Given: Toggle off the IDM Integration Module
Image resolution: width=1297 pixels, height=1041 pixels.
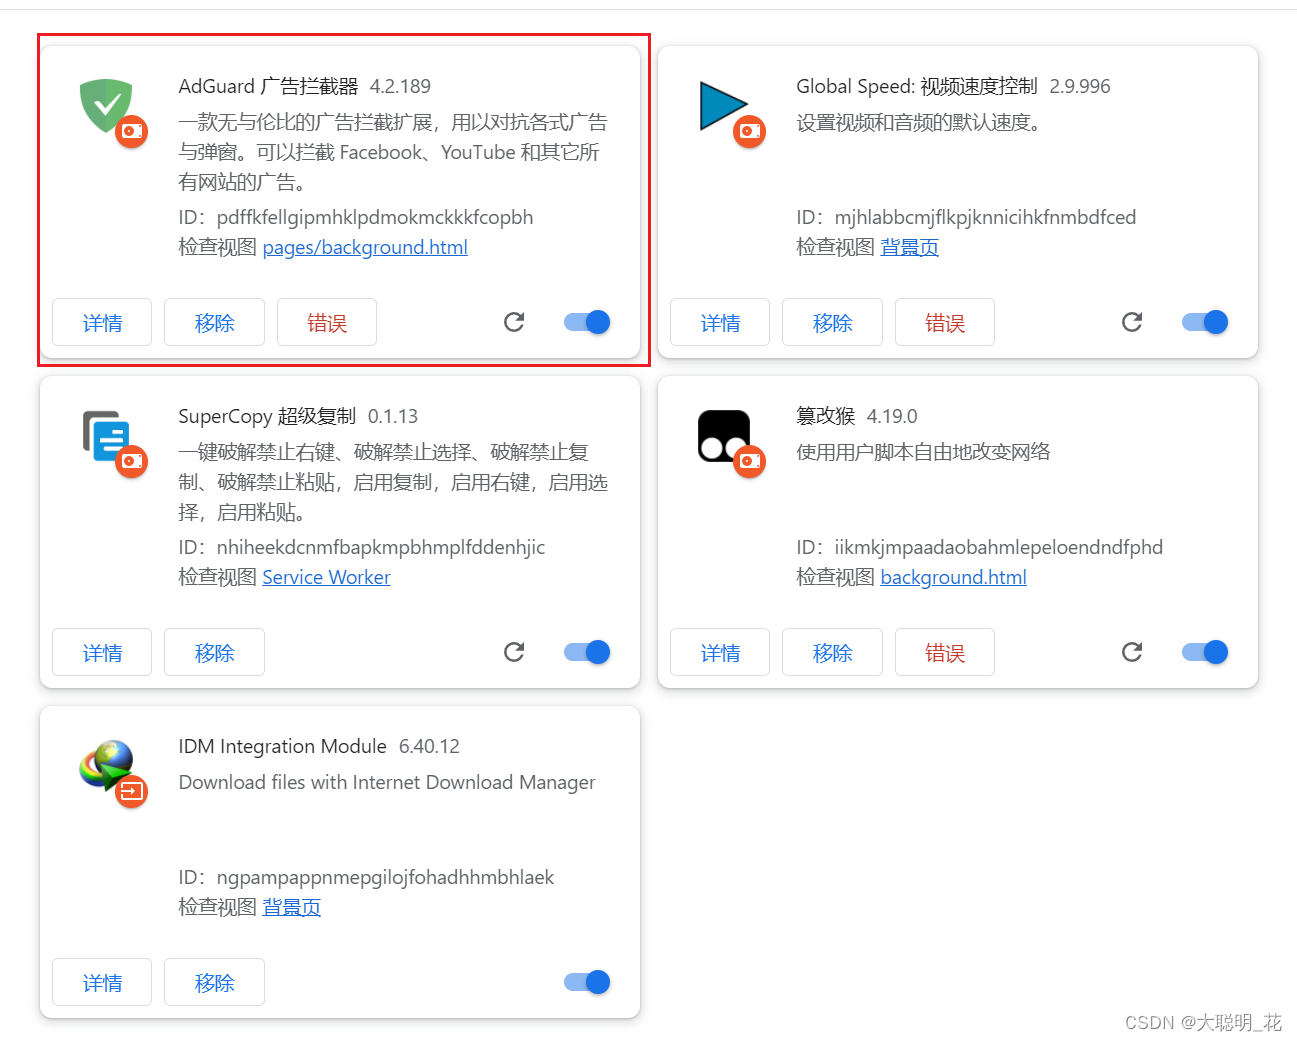Looking at the screenshot, I should click(x=587, y=982).
